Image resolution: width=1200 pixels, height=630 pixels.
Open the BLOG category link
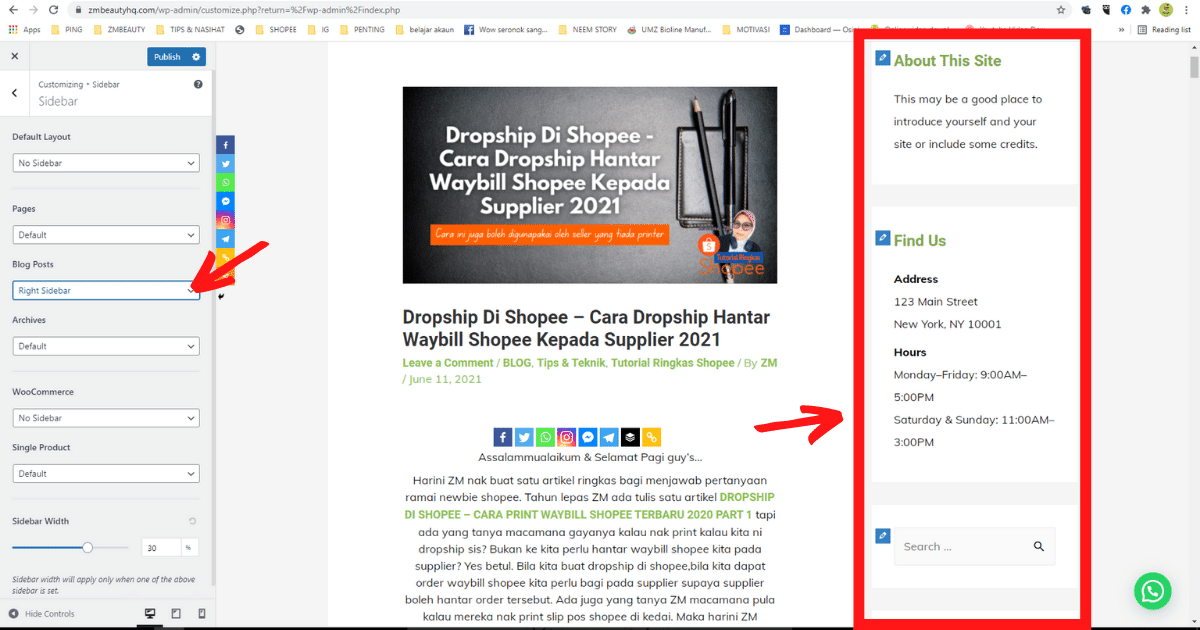(x=517, y=363)
